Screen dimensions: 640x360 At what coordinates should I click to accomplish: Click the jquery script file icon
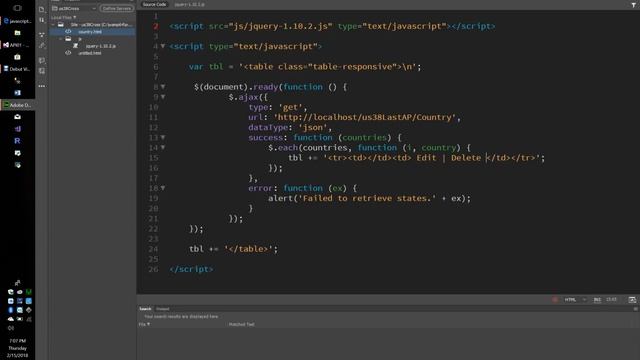pos(76,46)
